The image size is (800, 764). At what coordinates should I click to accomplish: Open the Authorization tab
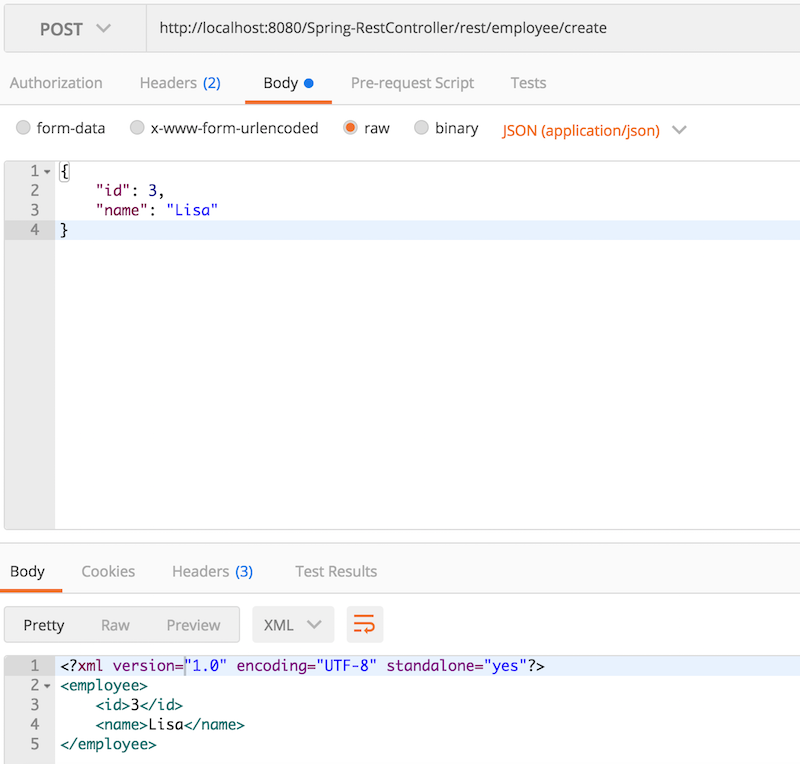pos(56,83)
